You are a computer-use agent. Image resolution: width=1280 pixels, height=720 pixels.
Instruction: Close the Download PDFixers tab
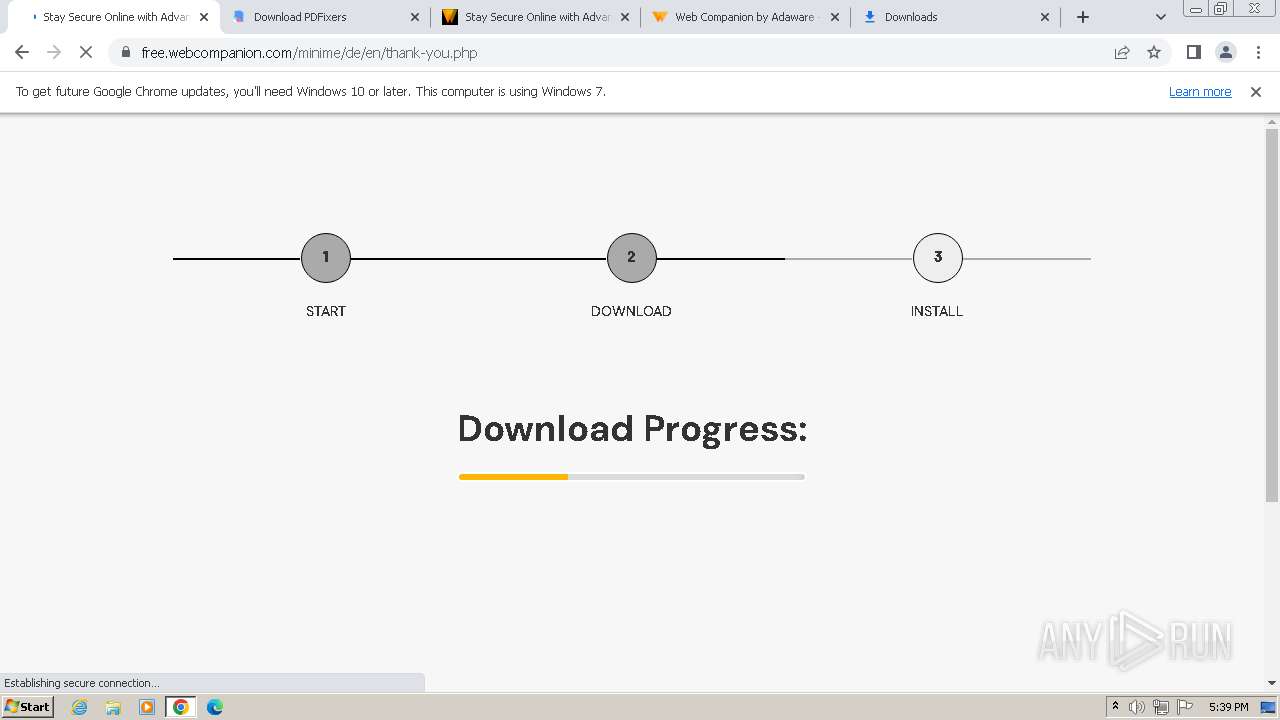pos(415,17)
